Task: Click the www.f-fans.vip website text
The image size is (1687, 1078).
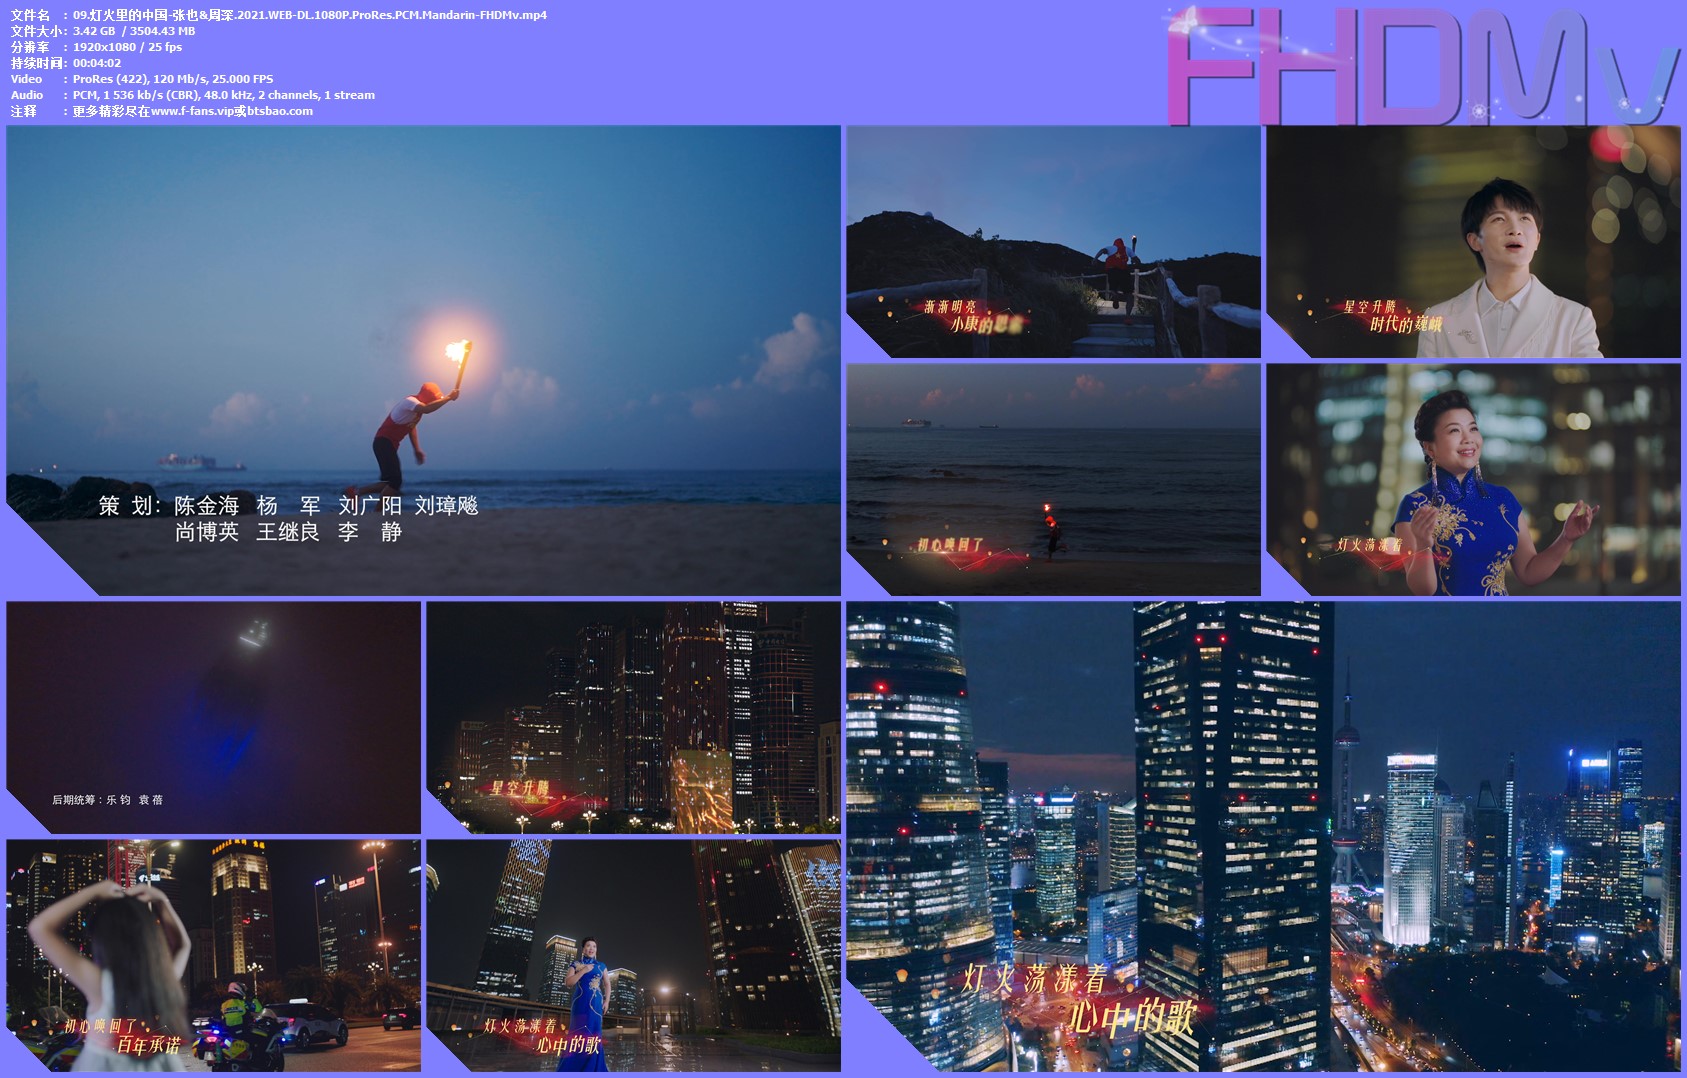Action: (192, 111)
